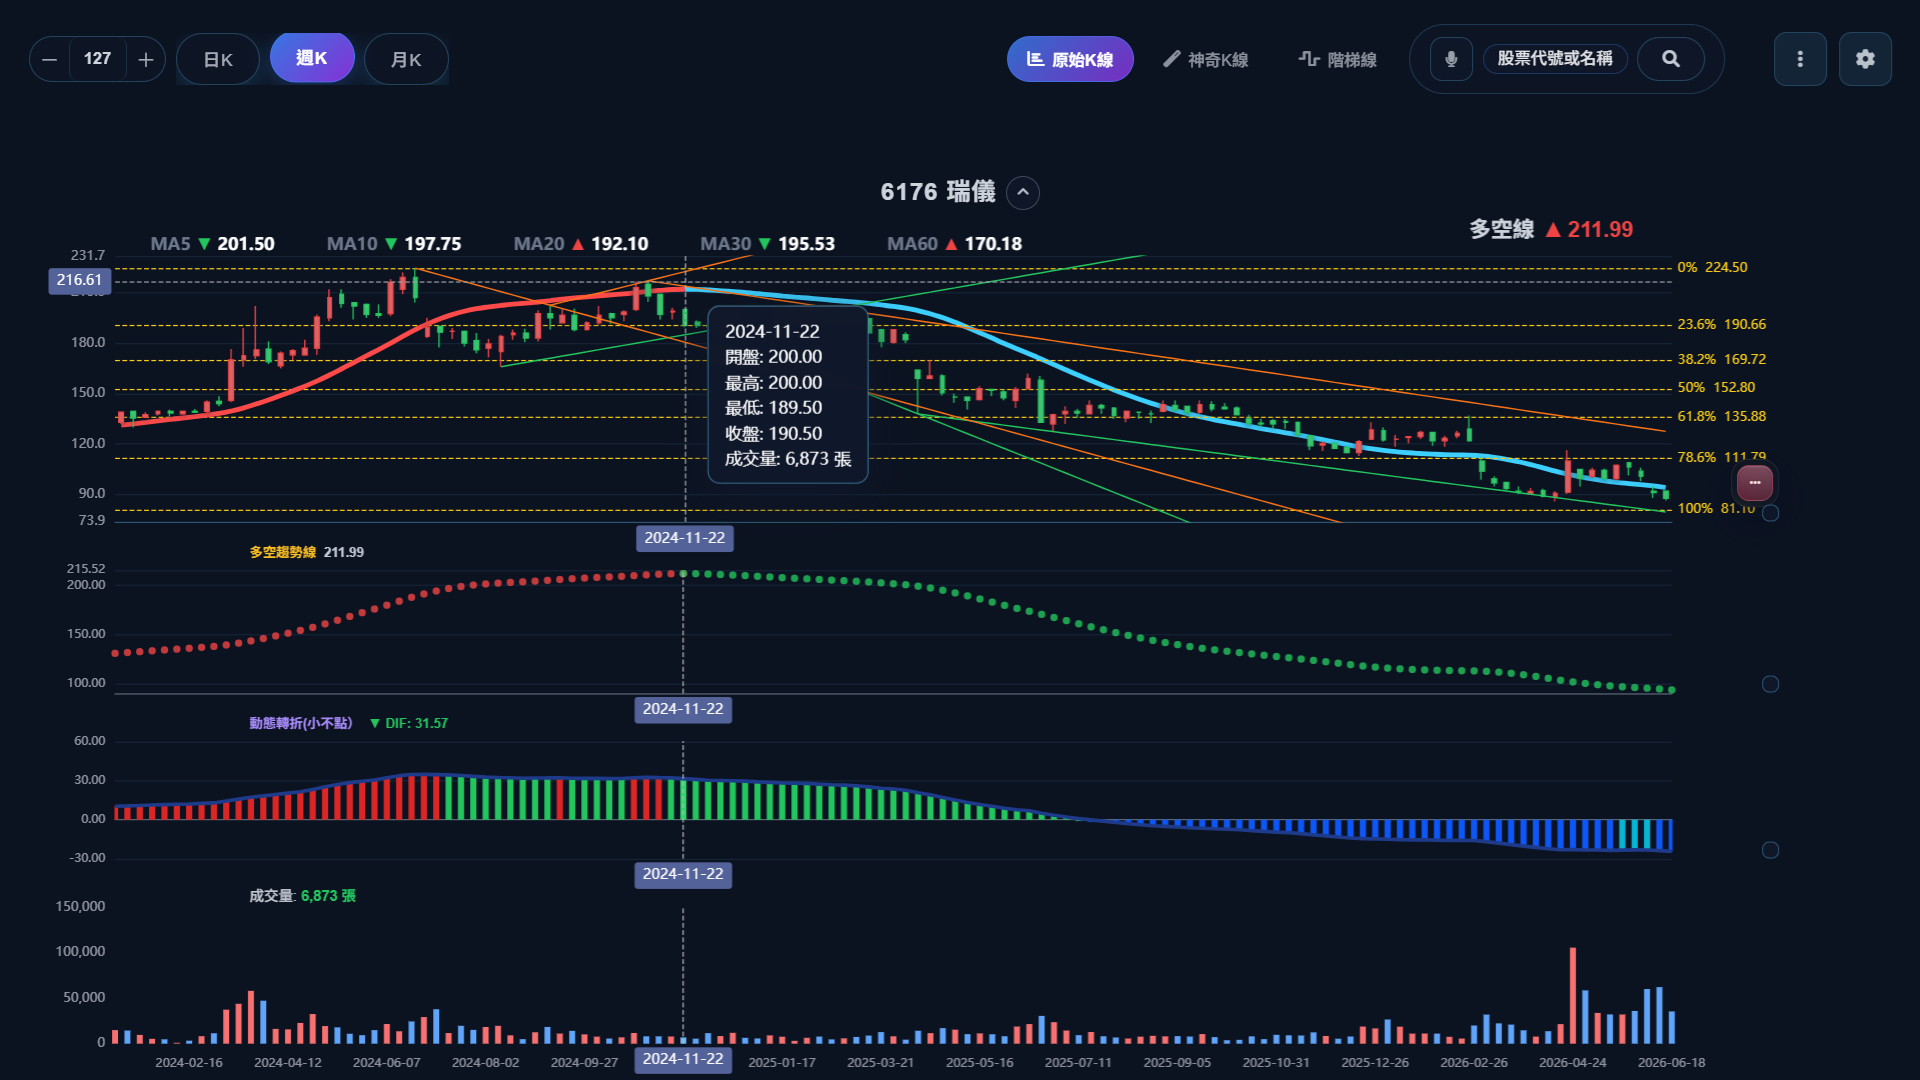This screenshot has height=1080, width=1920.
Task: Click the 動態轉折(小不點) panel label
Action: [301, 723]
